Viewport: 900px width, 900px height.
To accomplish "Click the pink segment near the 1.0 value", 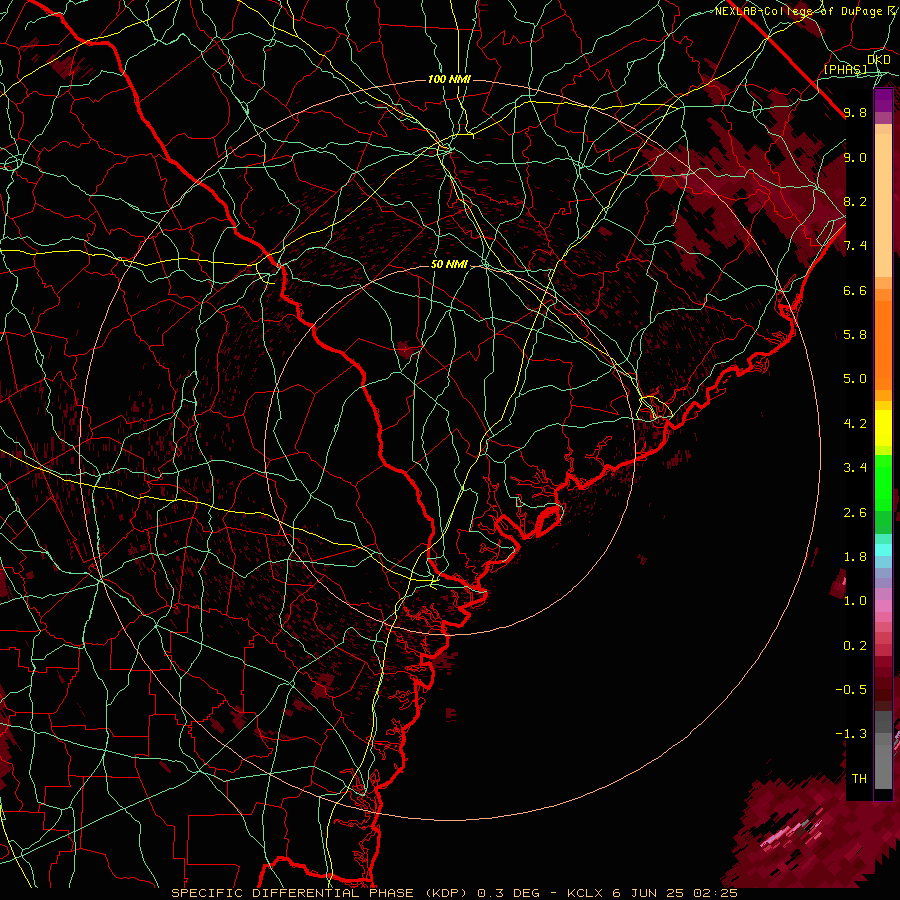I will tap(883, 606).
